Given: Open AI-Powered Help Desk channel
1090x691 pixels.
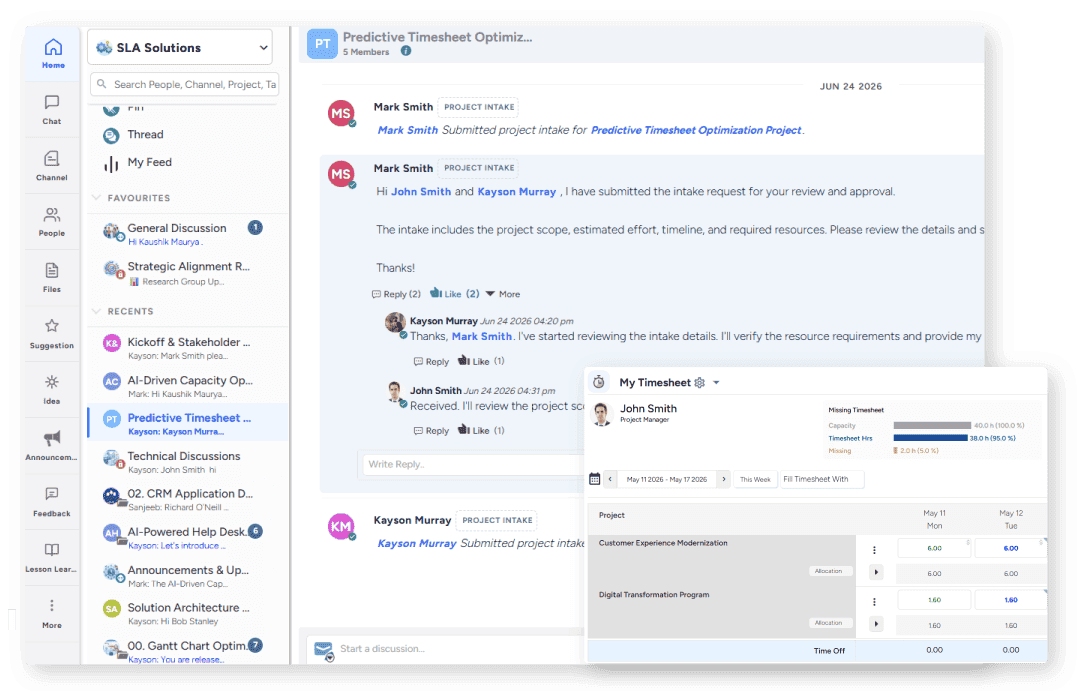Looking at the screenshot, I should pos(188,537).
